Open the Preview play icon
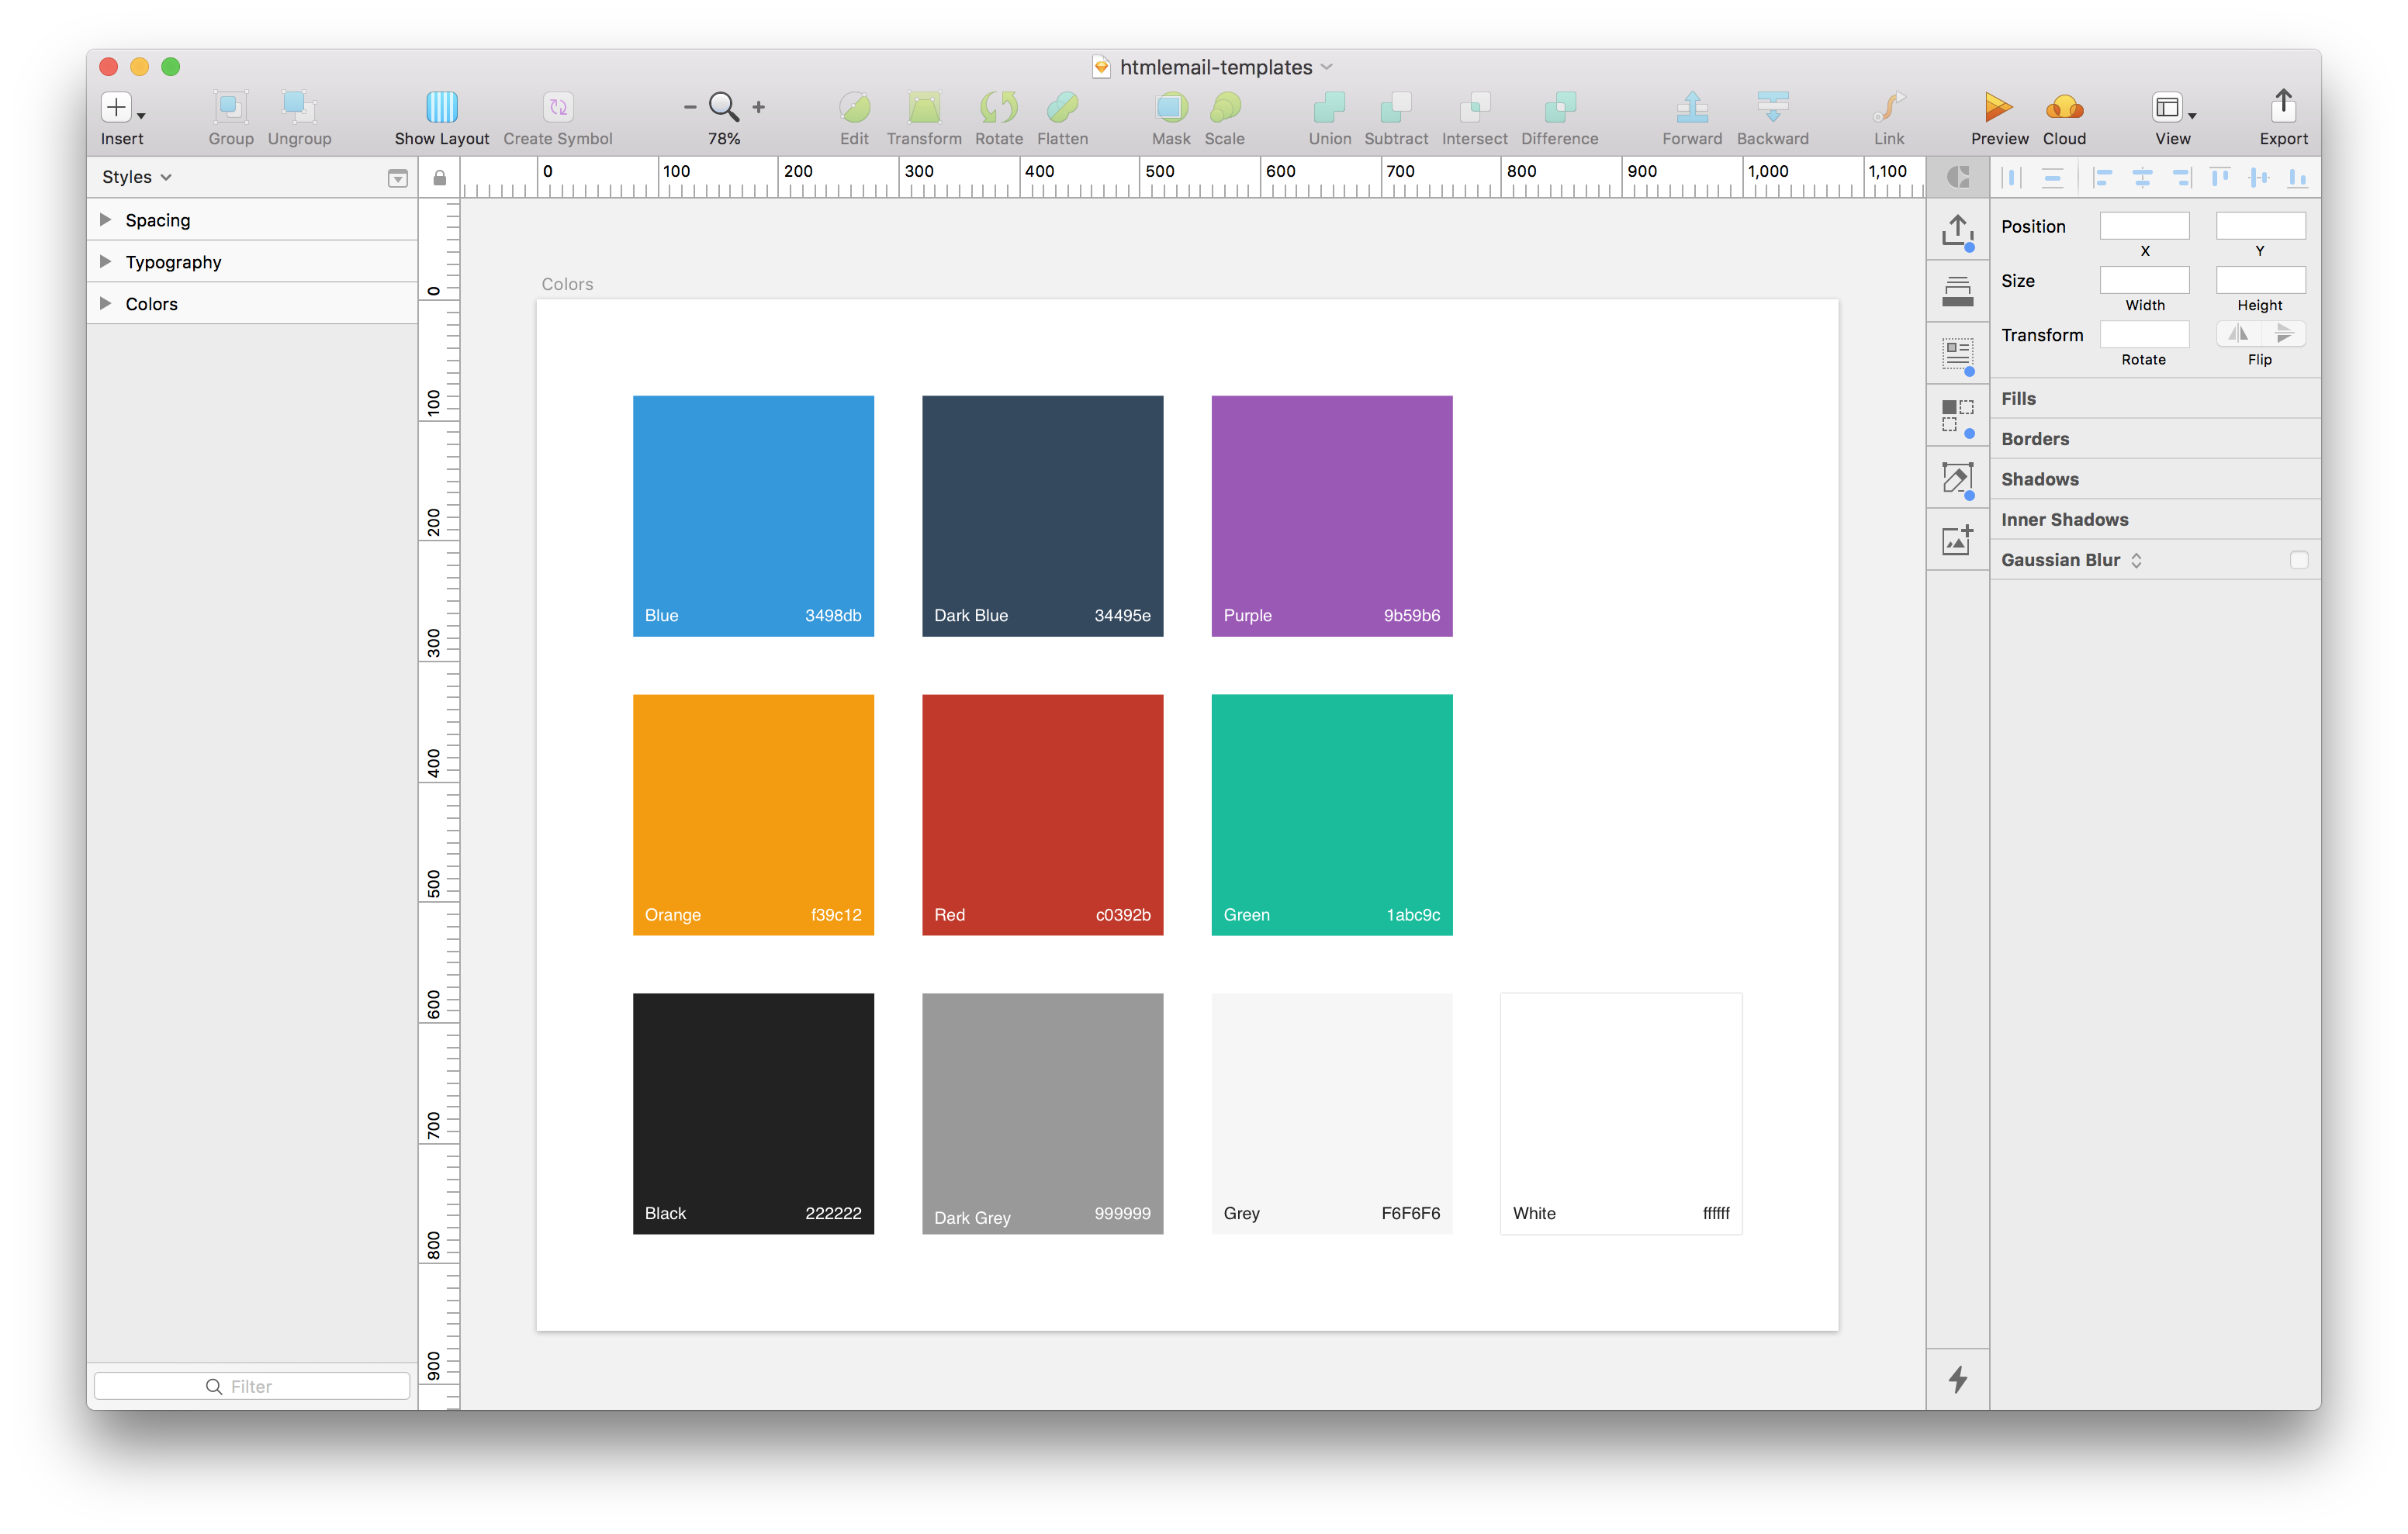Screen dimensions: 2408x1534 click(1998, 107)
